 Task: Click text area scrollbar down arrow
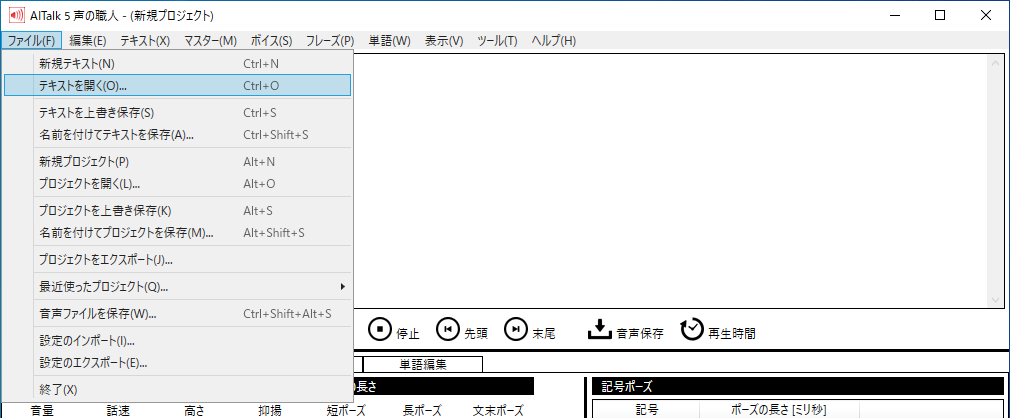[x=995, y=300]
